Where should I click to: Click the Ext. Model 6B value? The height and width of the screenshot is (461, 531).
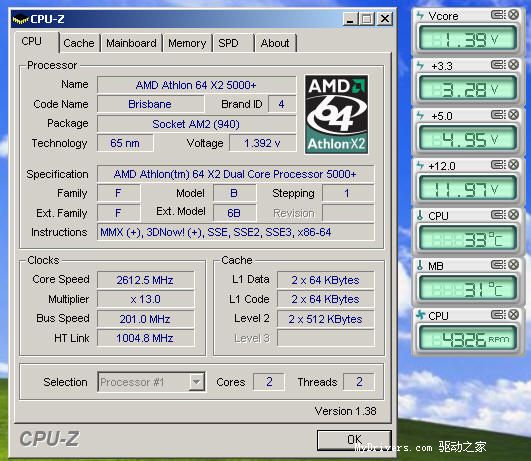234,213
